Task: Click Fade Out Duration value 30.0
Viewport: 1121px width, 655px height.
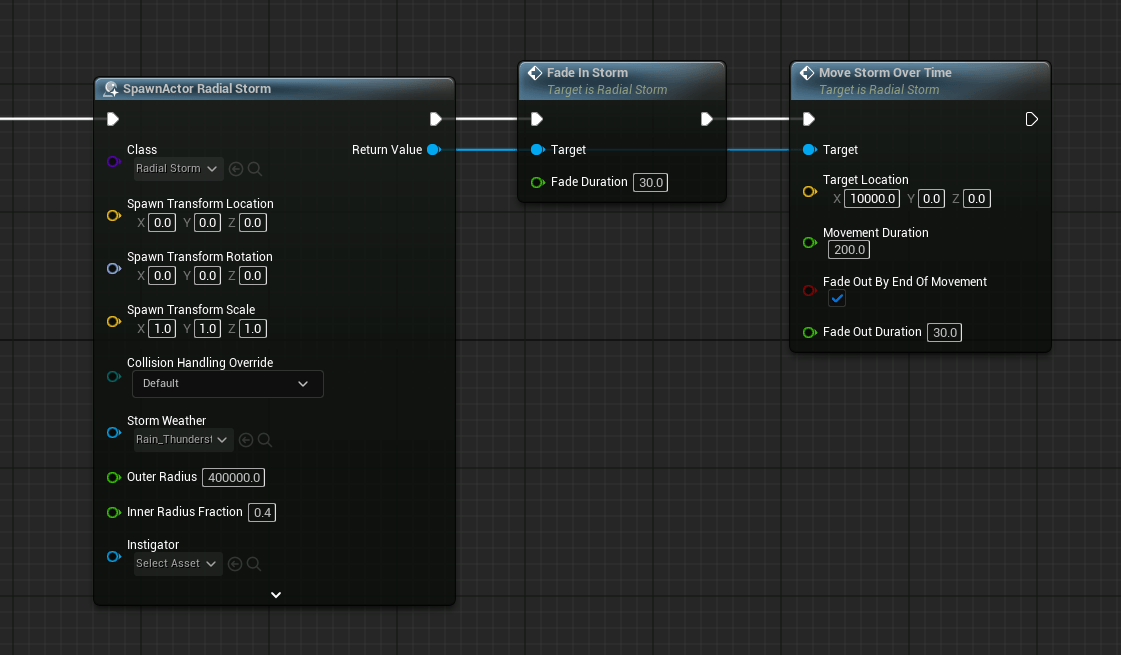Action: click(944, 333)
